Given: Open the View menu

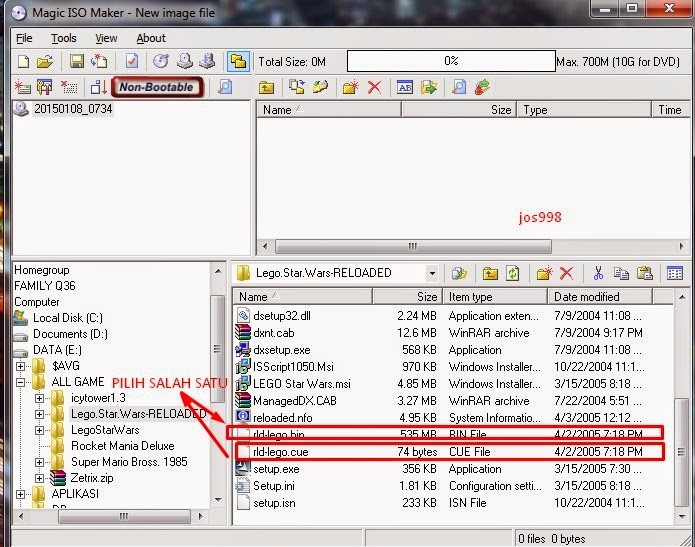Looking at the screenshot, I should 106,39.
